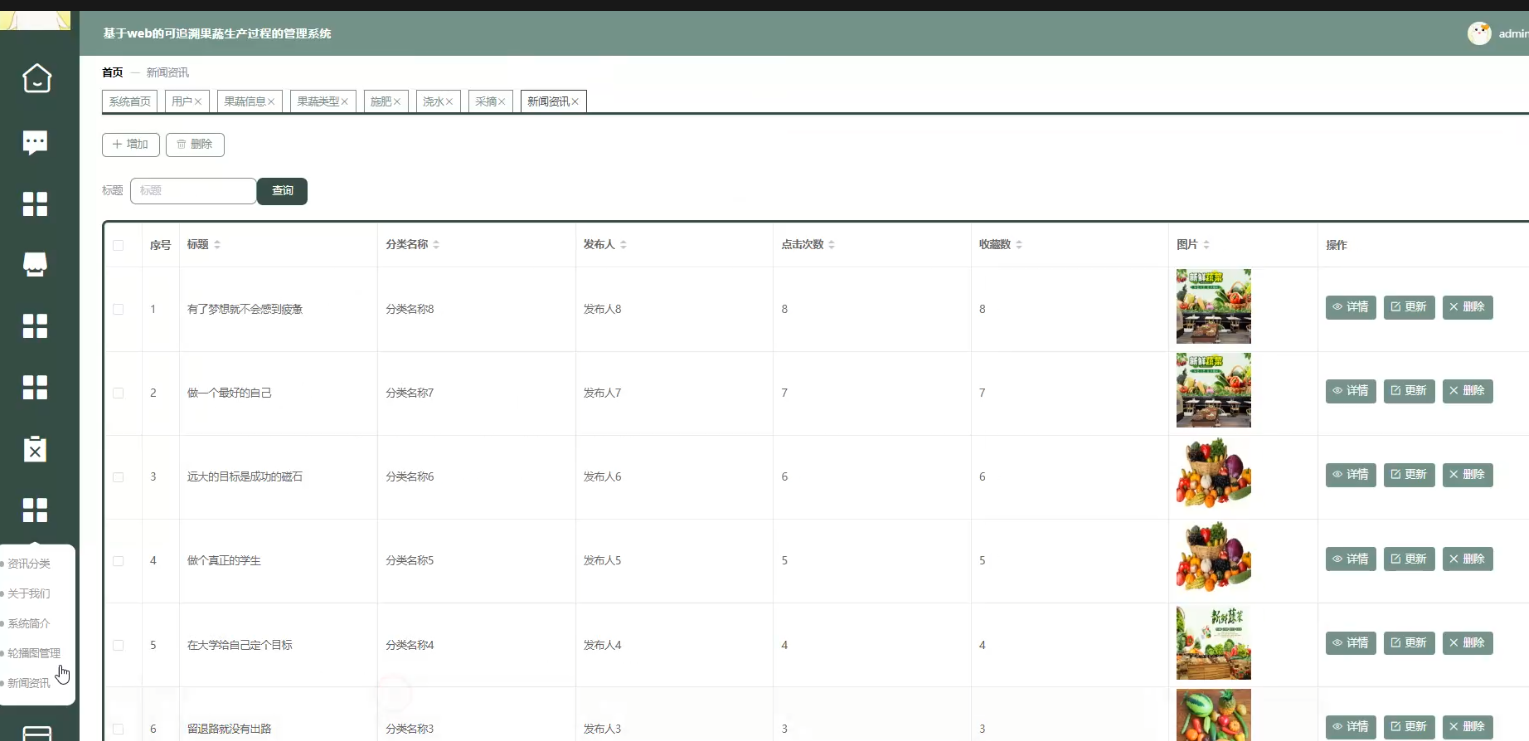This screenshot has height=741, width=1529.
Task: Check the checkbox for row 3
Action: [117, 476]
